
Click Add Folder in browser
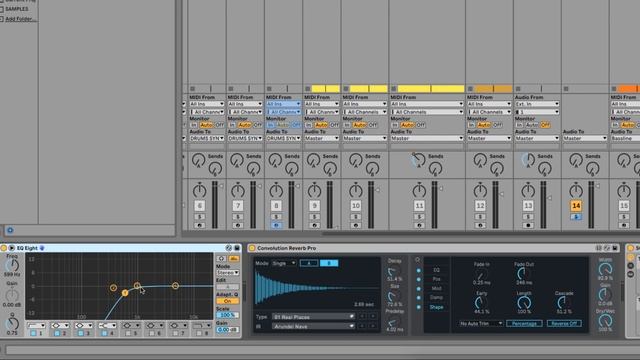pos(20,19)
